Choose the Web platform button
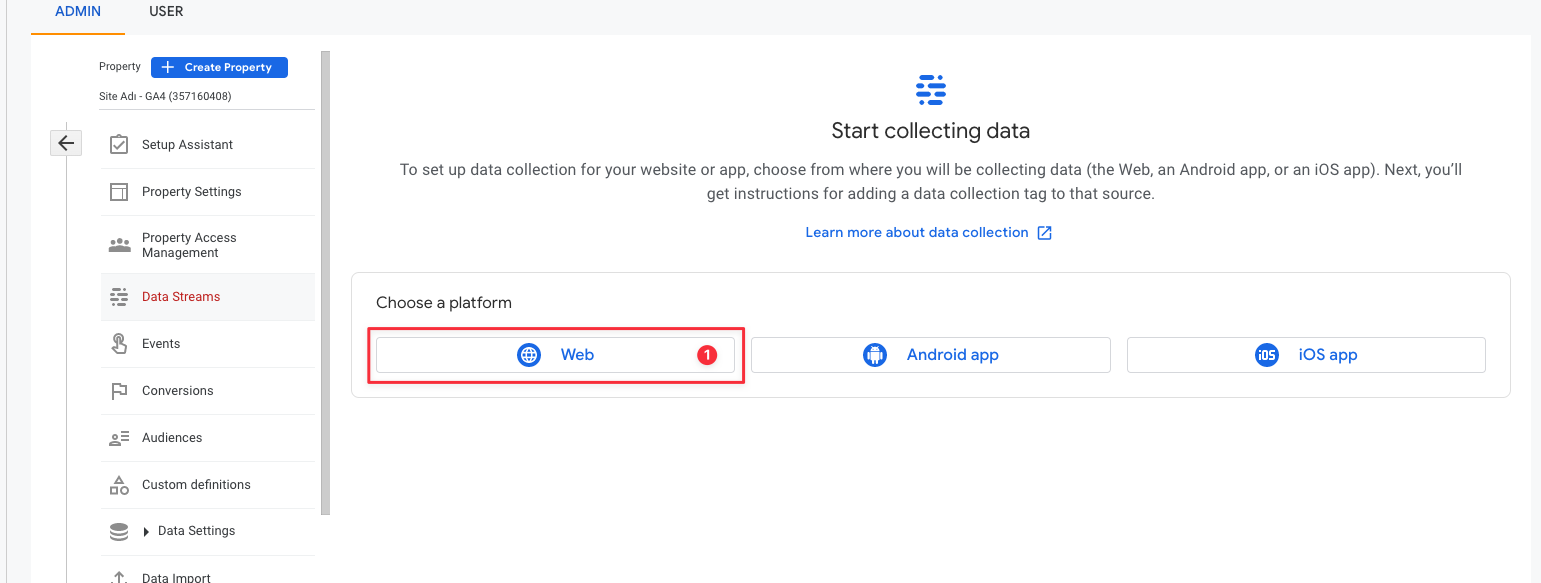Viewport: 1541px width, 583px height. [x=555, y=355]
